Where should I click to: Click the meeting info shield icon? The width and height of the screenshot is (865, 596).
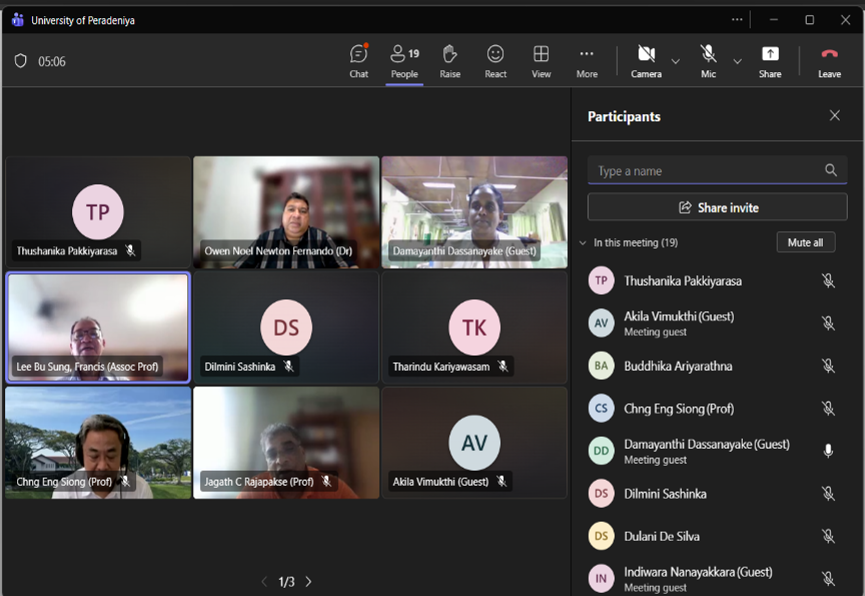(x=20, y=60)
